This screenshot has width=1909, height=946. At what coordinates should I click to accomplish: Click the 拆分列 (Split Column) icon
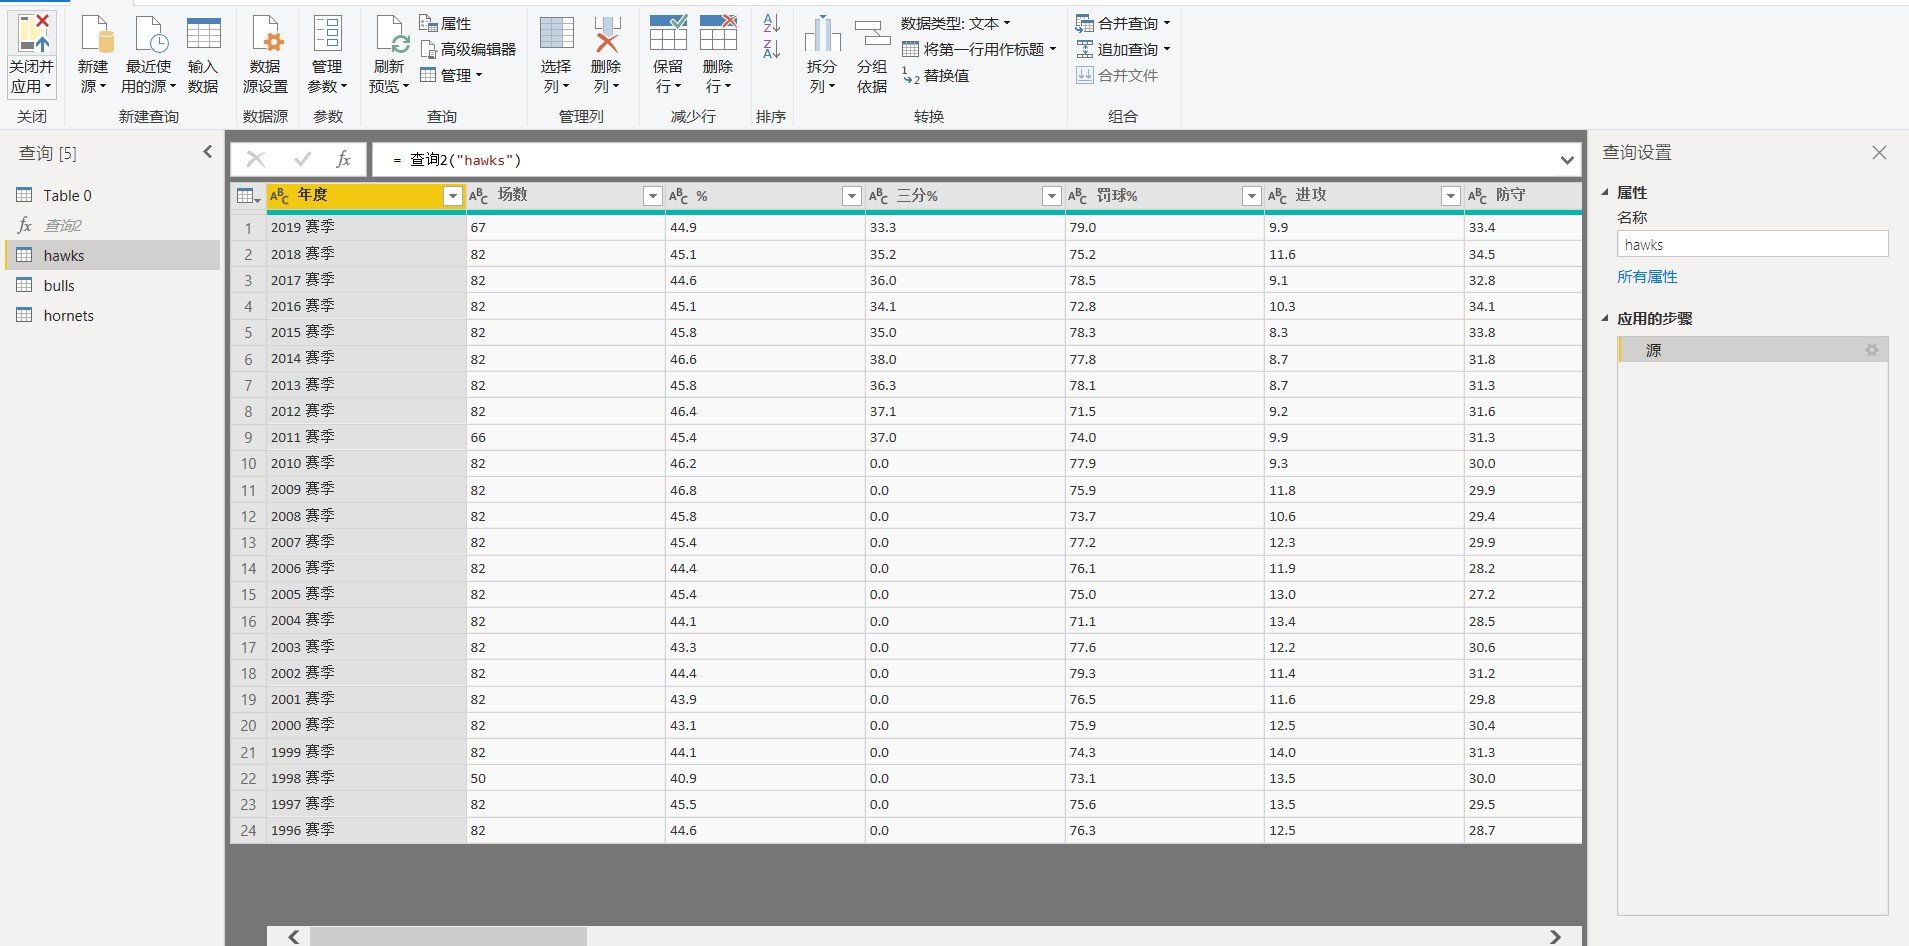tap(822, 35)
